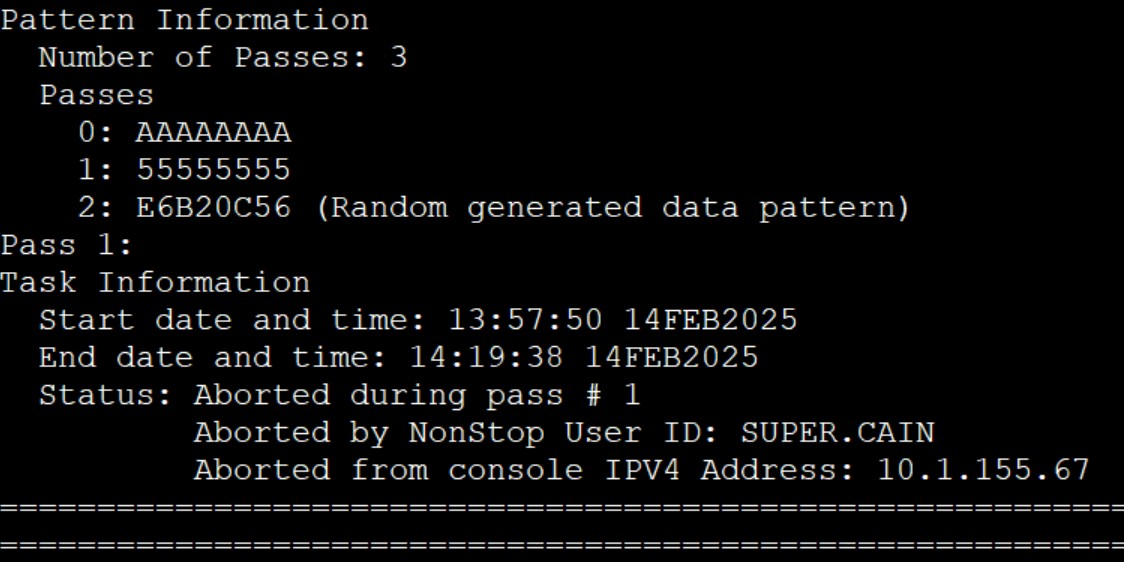Click the End date and time label

point(213,357)
